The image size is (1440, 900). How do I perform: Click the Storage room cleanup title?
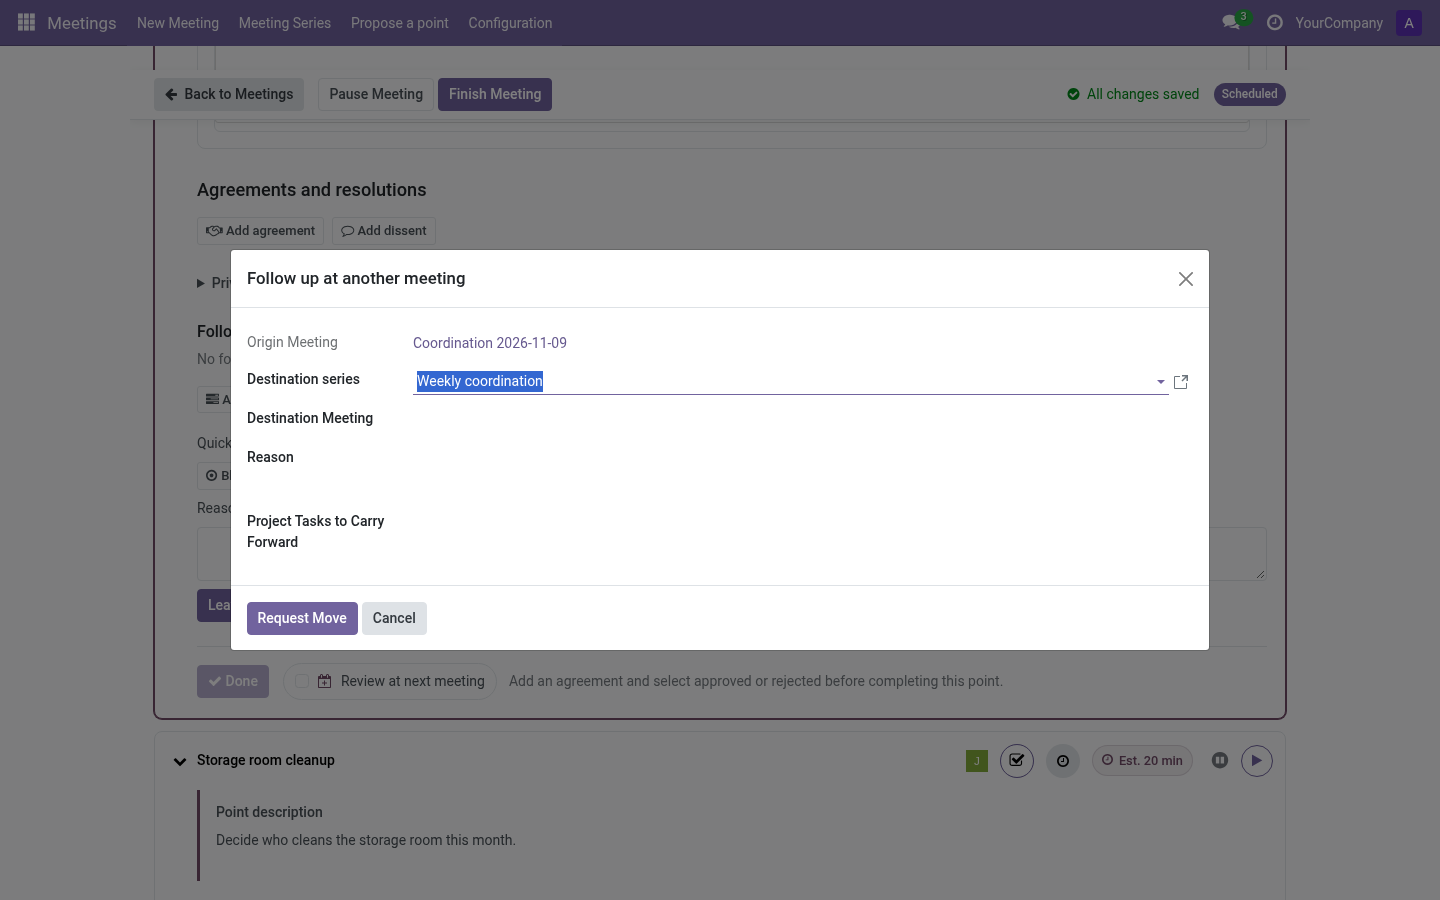[266, 760]
